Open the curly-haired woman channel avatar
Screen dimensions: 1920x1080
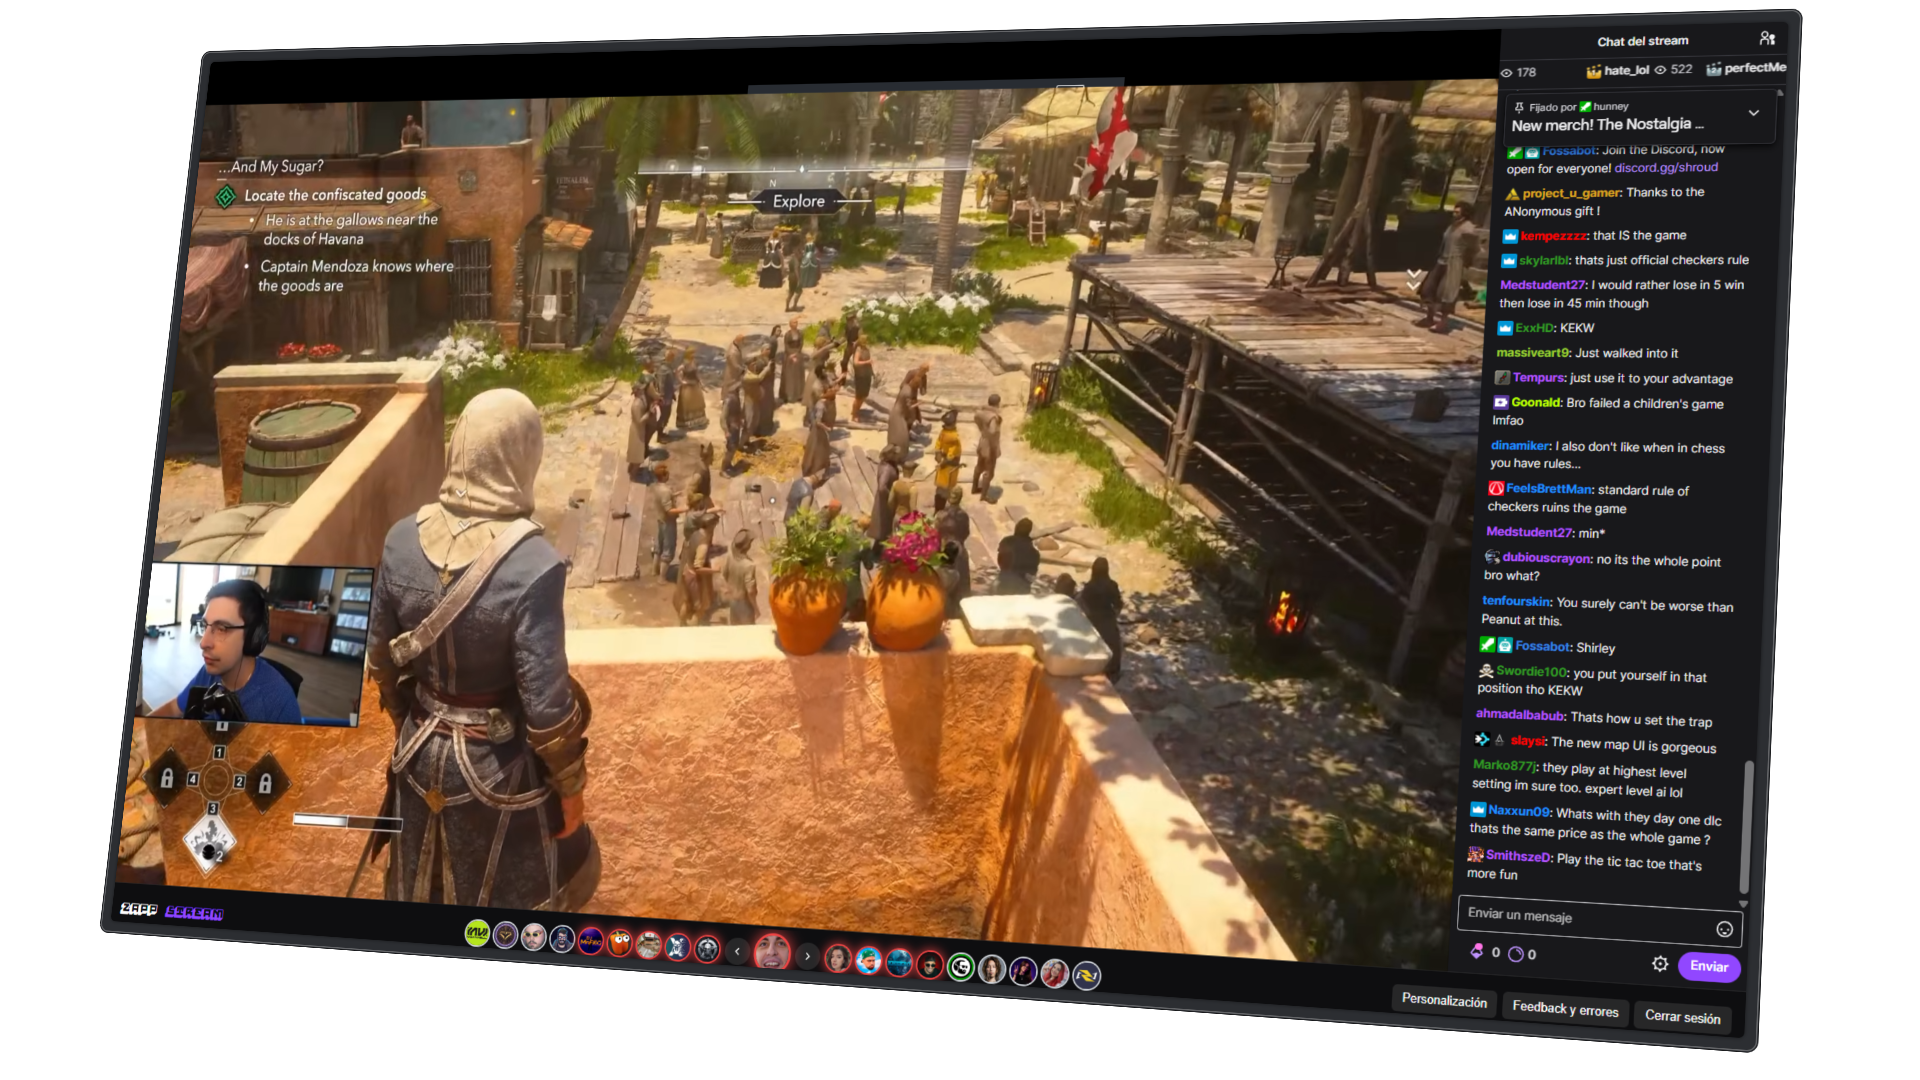991,969
